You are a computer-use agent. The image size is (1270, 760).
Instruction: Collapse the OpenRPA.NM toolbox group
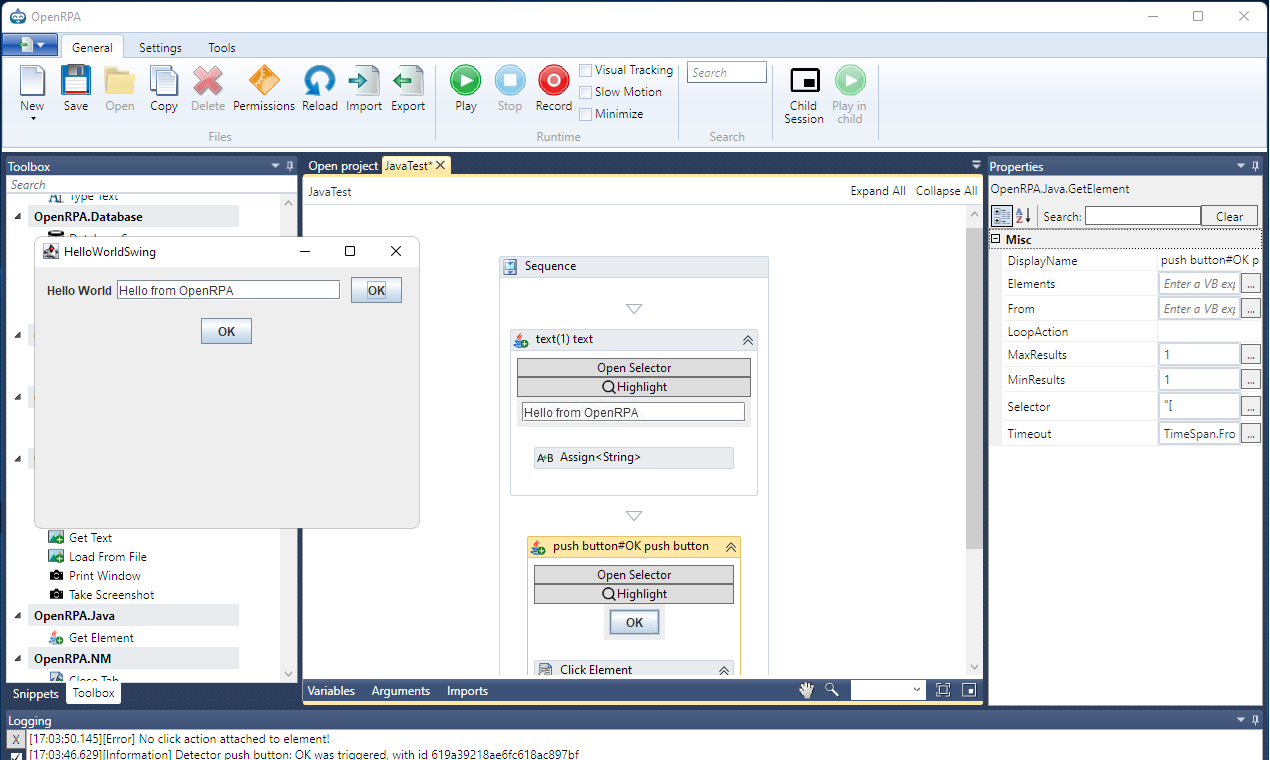point(18,659)
